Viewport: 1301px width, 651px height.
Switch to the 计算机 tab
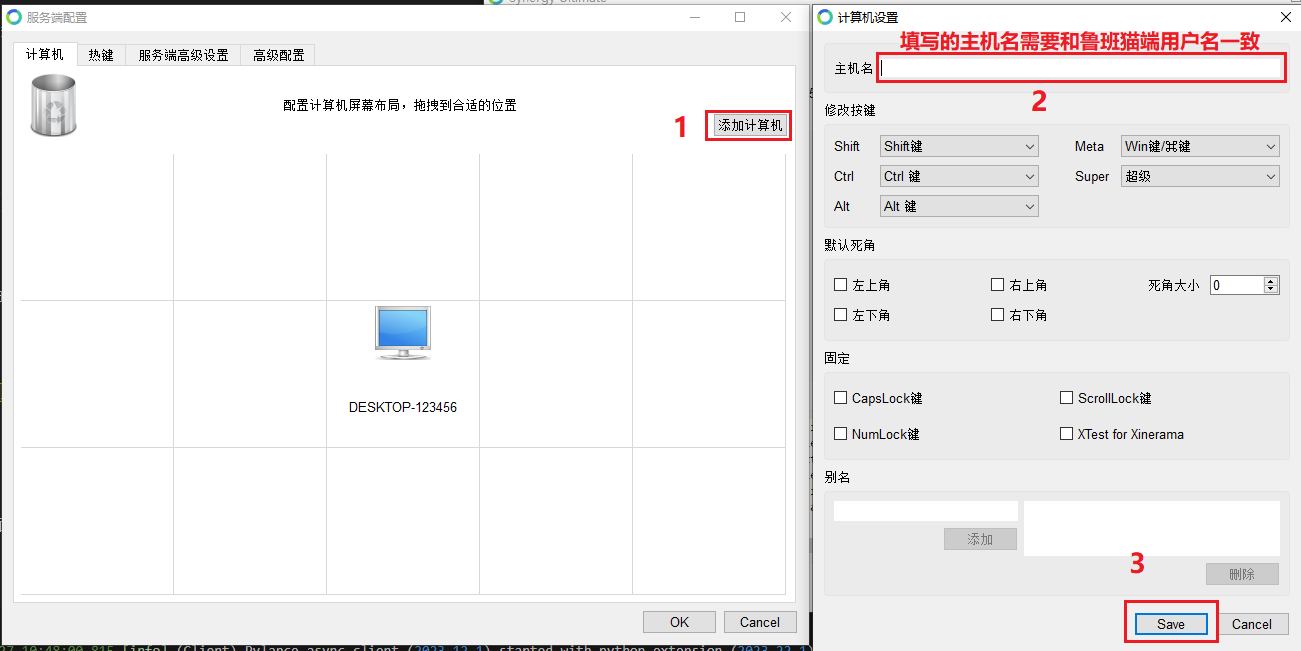[45, 54]
